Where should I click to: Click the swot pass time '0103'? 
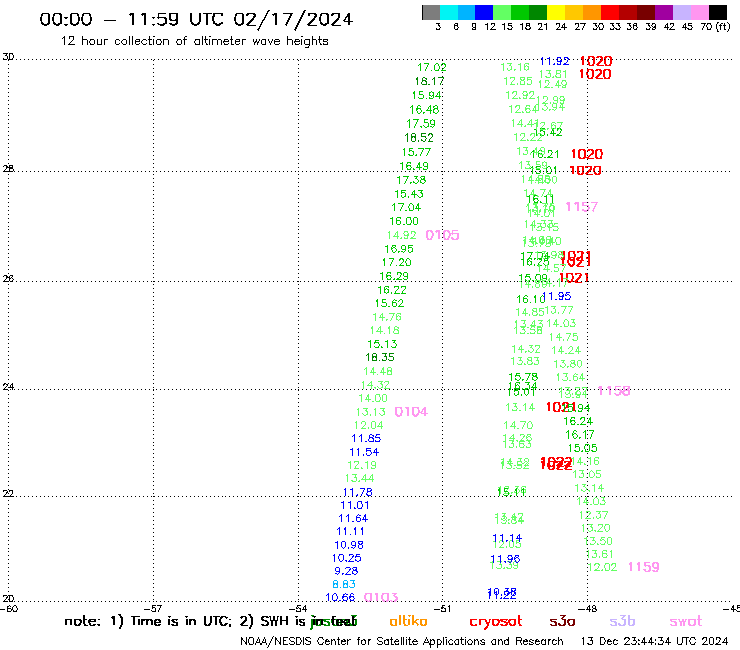coord(381,598)
